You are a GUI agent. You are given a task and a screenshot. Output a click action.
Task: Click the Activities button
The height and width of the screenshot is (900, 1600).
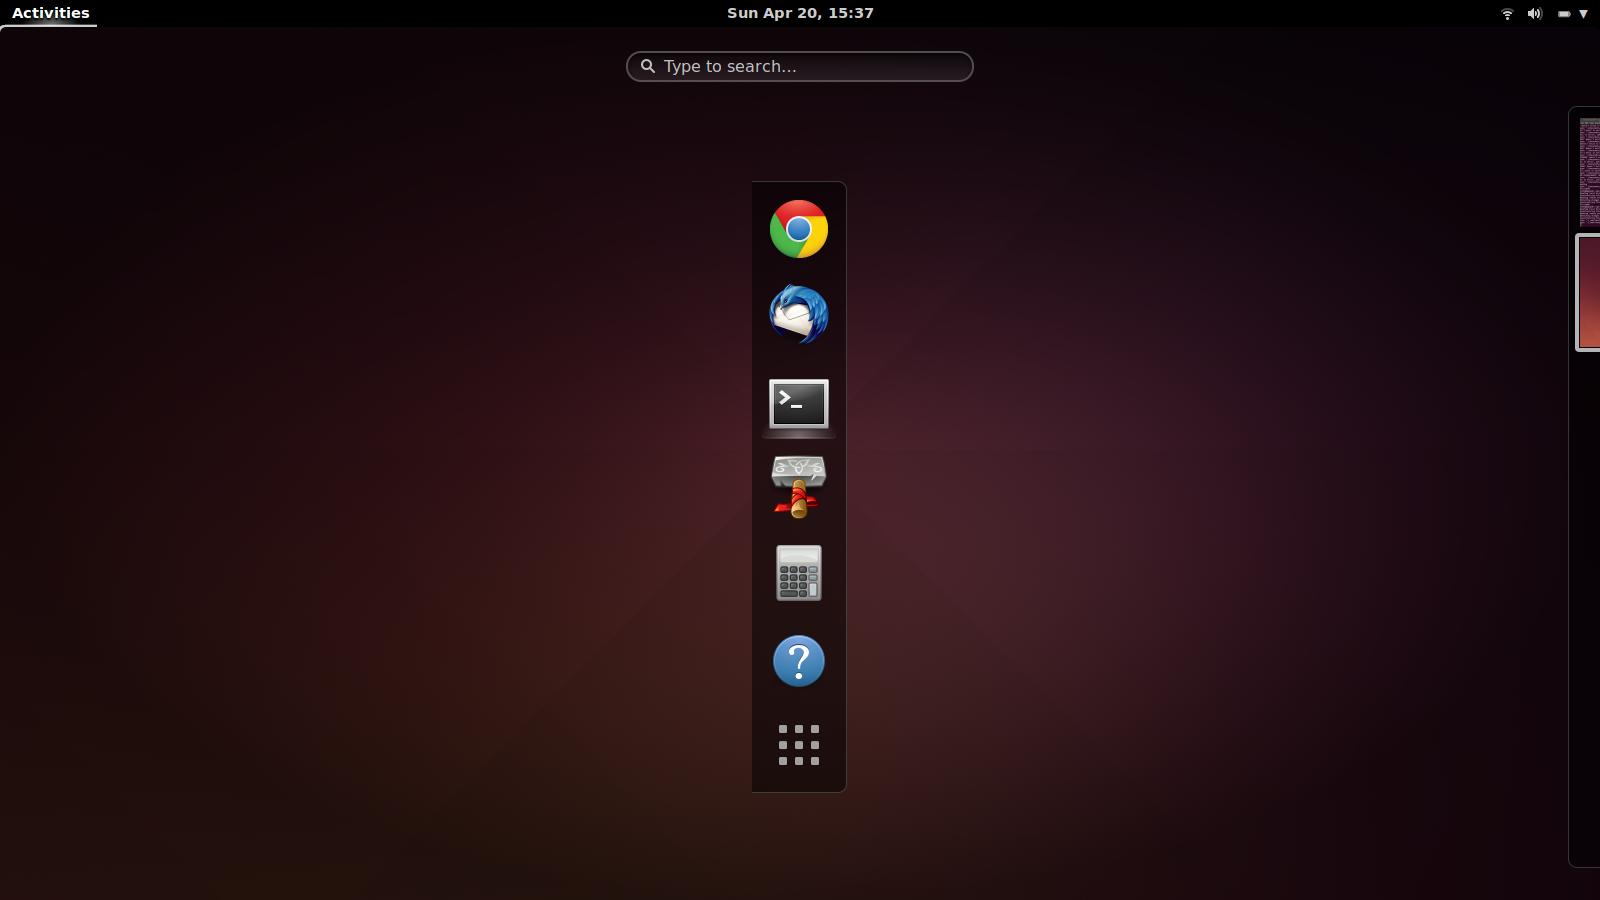48,13
